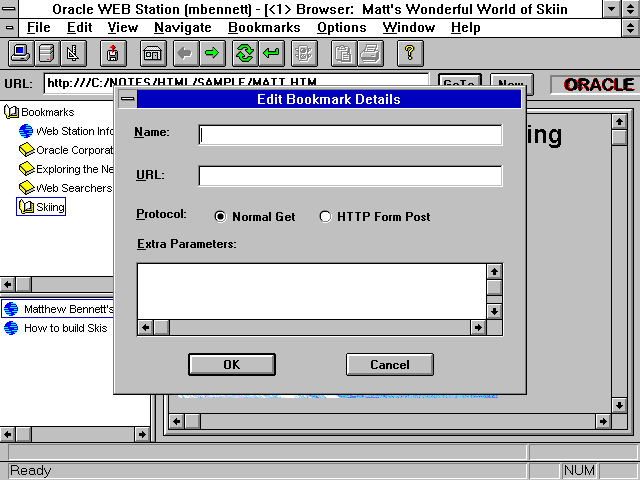The image size is (640, 480).
Task: Click the green reload arrows toolbar icon
Action: [x=245, y=53]
